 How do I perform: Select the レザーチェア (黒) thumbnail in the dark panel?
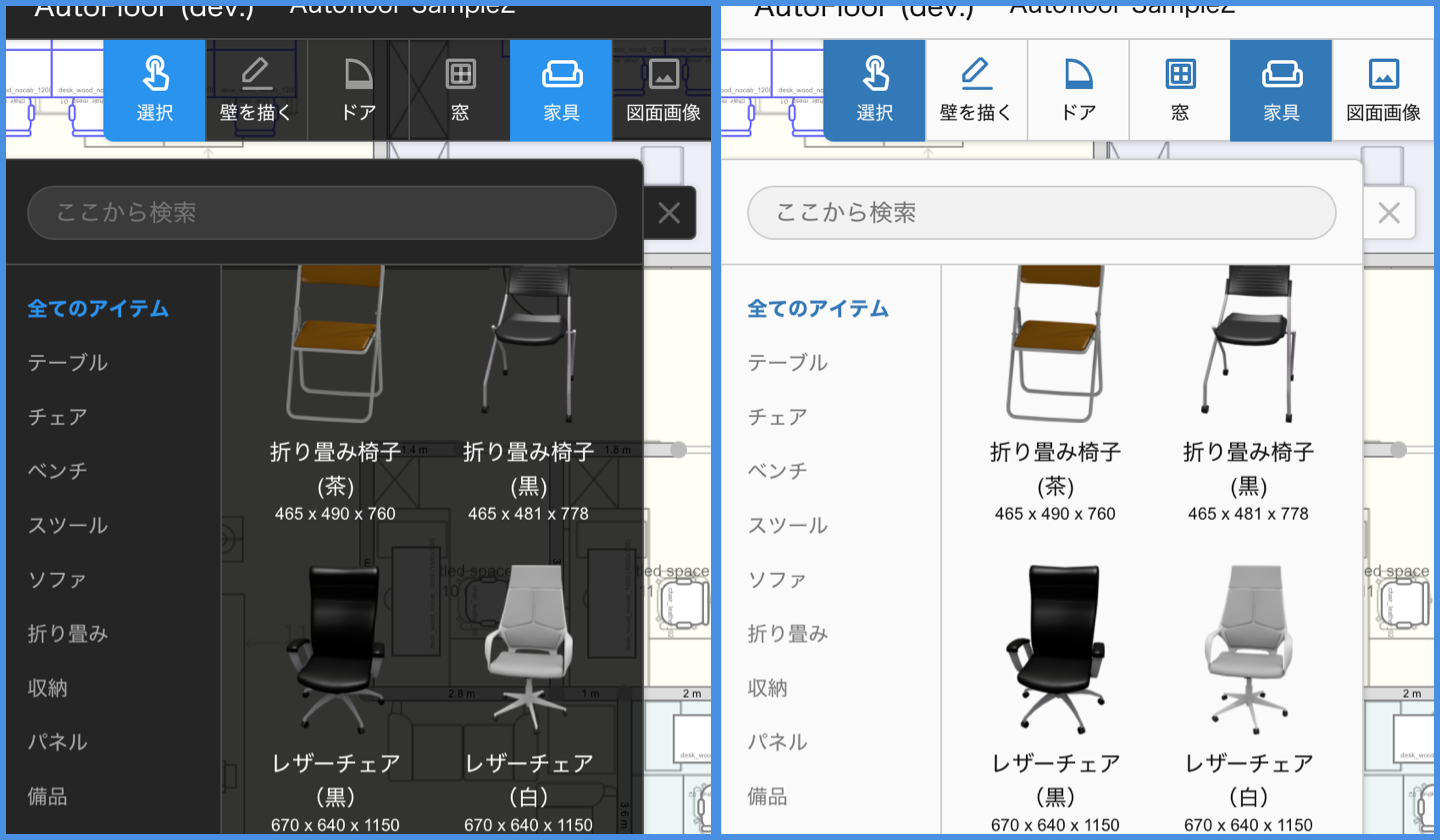335,650
